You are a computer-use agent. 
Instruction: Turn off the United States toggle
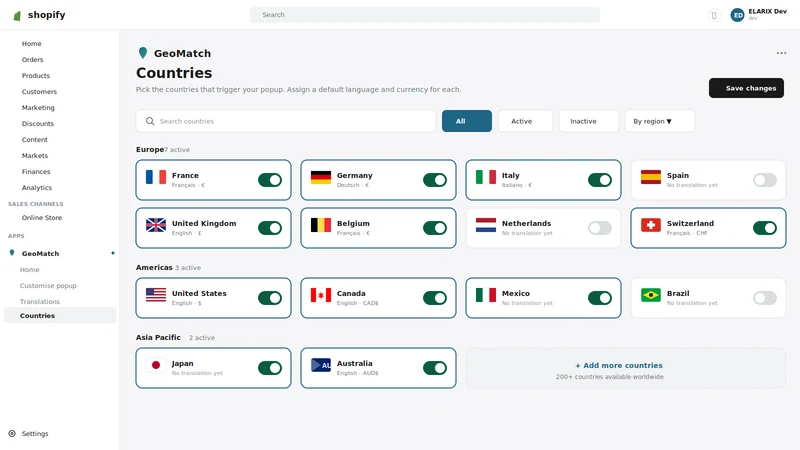[270, 298]
